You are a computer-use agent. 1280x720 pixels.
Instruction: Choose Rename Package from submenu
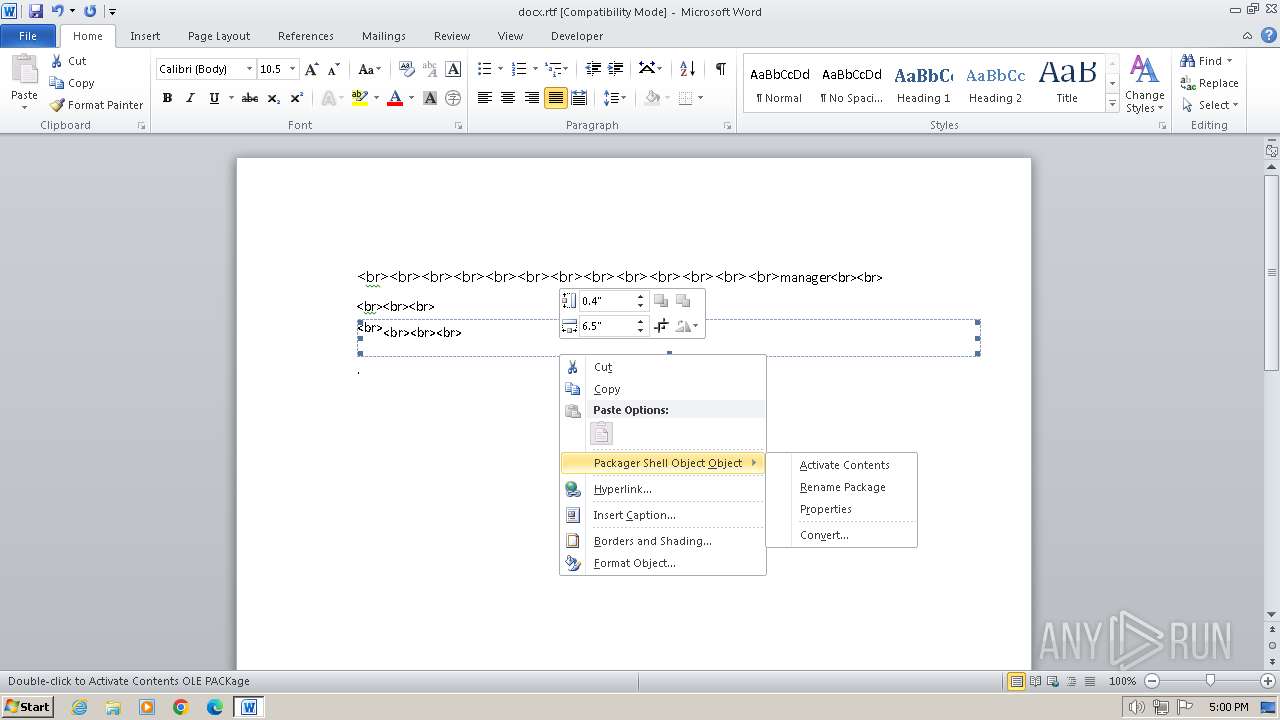coord(842,487)
